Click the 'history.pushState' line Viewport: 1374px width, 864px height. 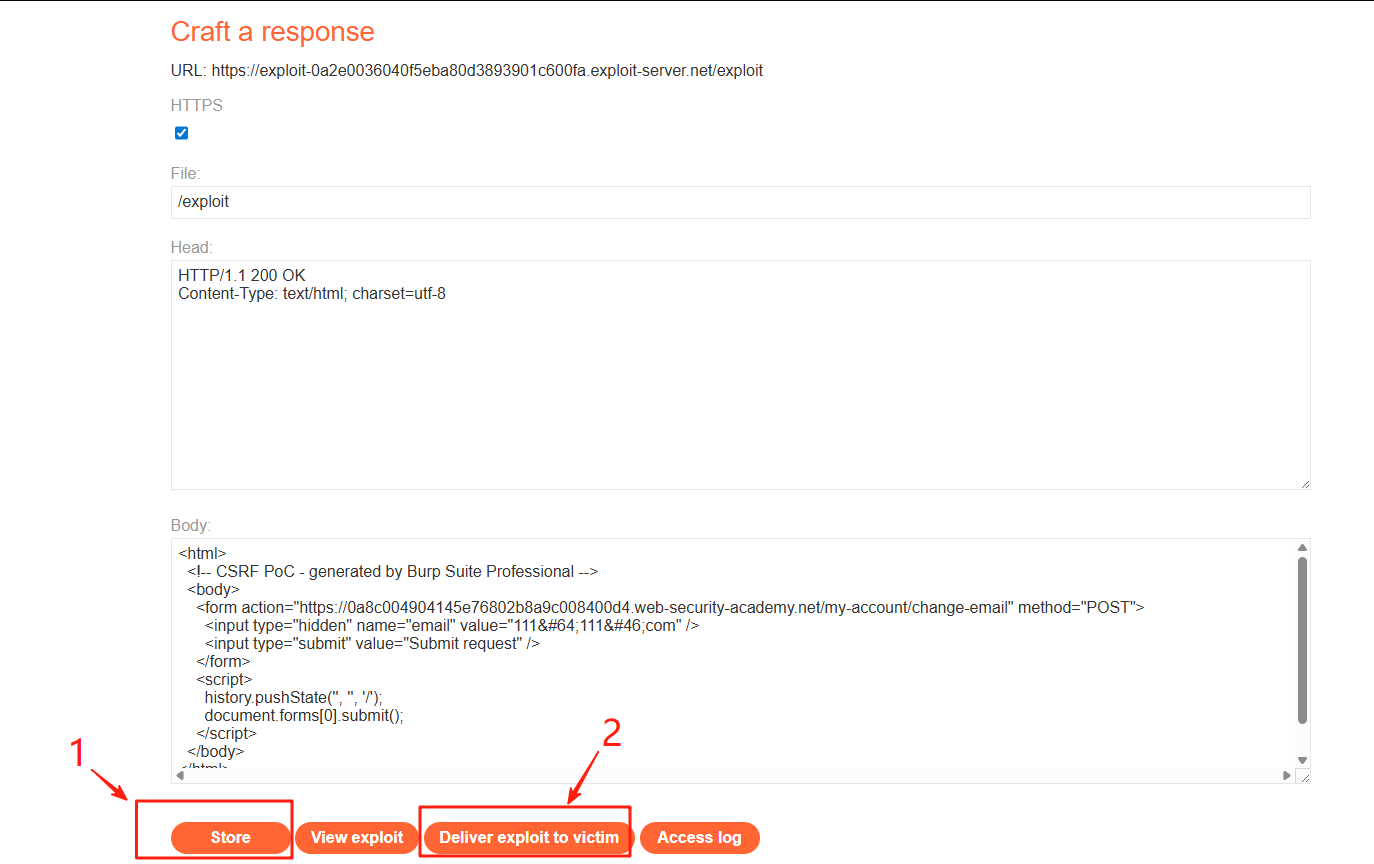click(x=294, y=698)
